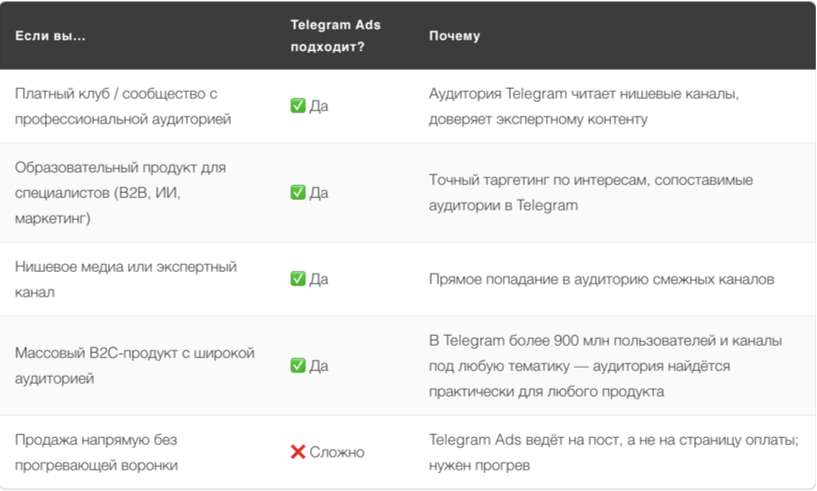
Task: Click 'Образовательный продукт для специалистов' cell
Action: (x=120, y=192)
